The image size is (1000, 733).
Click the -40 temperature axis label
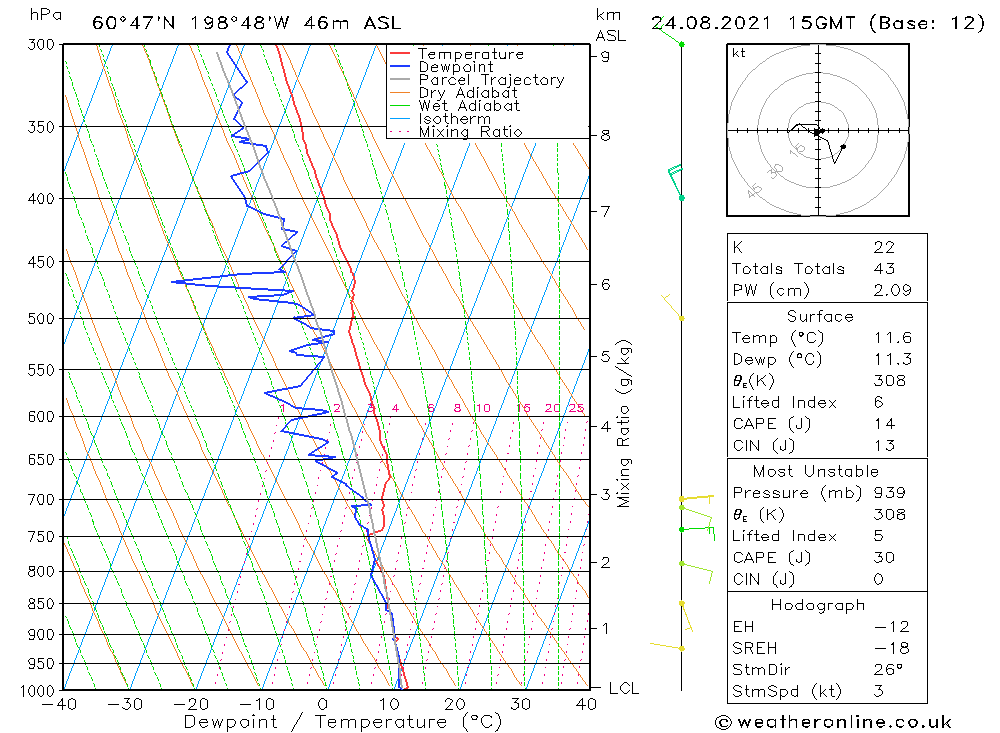pos(59,704)
